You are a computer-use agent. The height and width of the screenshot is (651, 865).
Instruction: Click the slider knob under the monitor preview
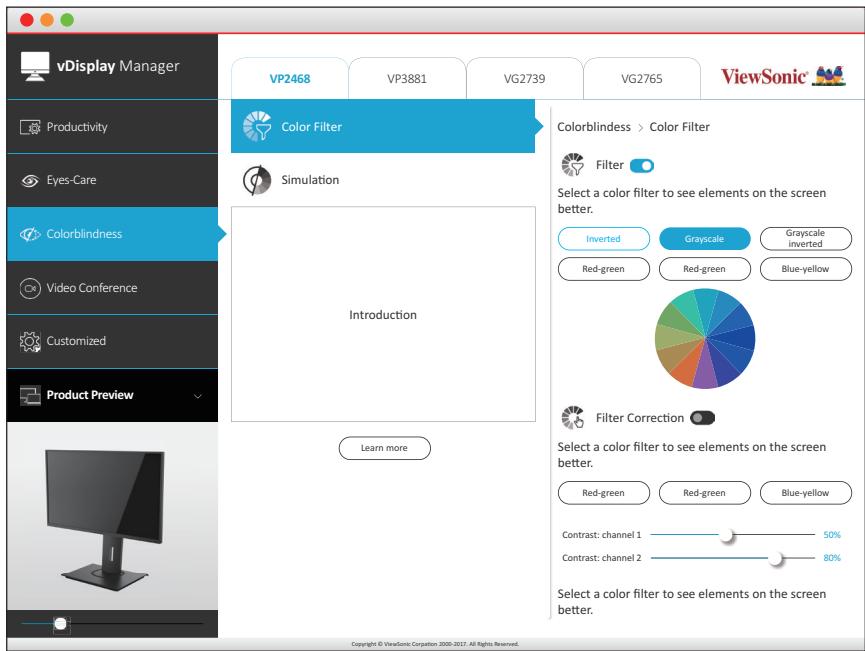[x=60, y=624]
